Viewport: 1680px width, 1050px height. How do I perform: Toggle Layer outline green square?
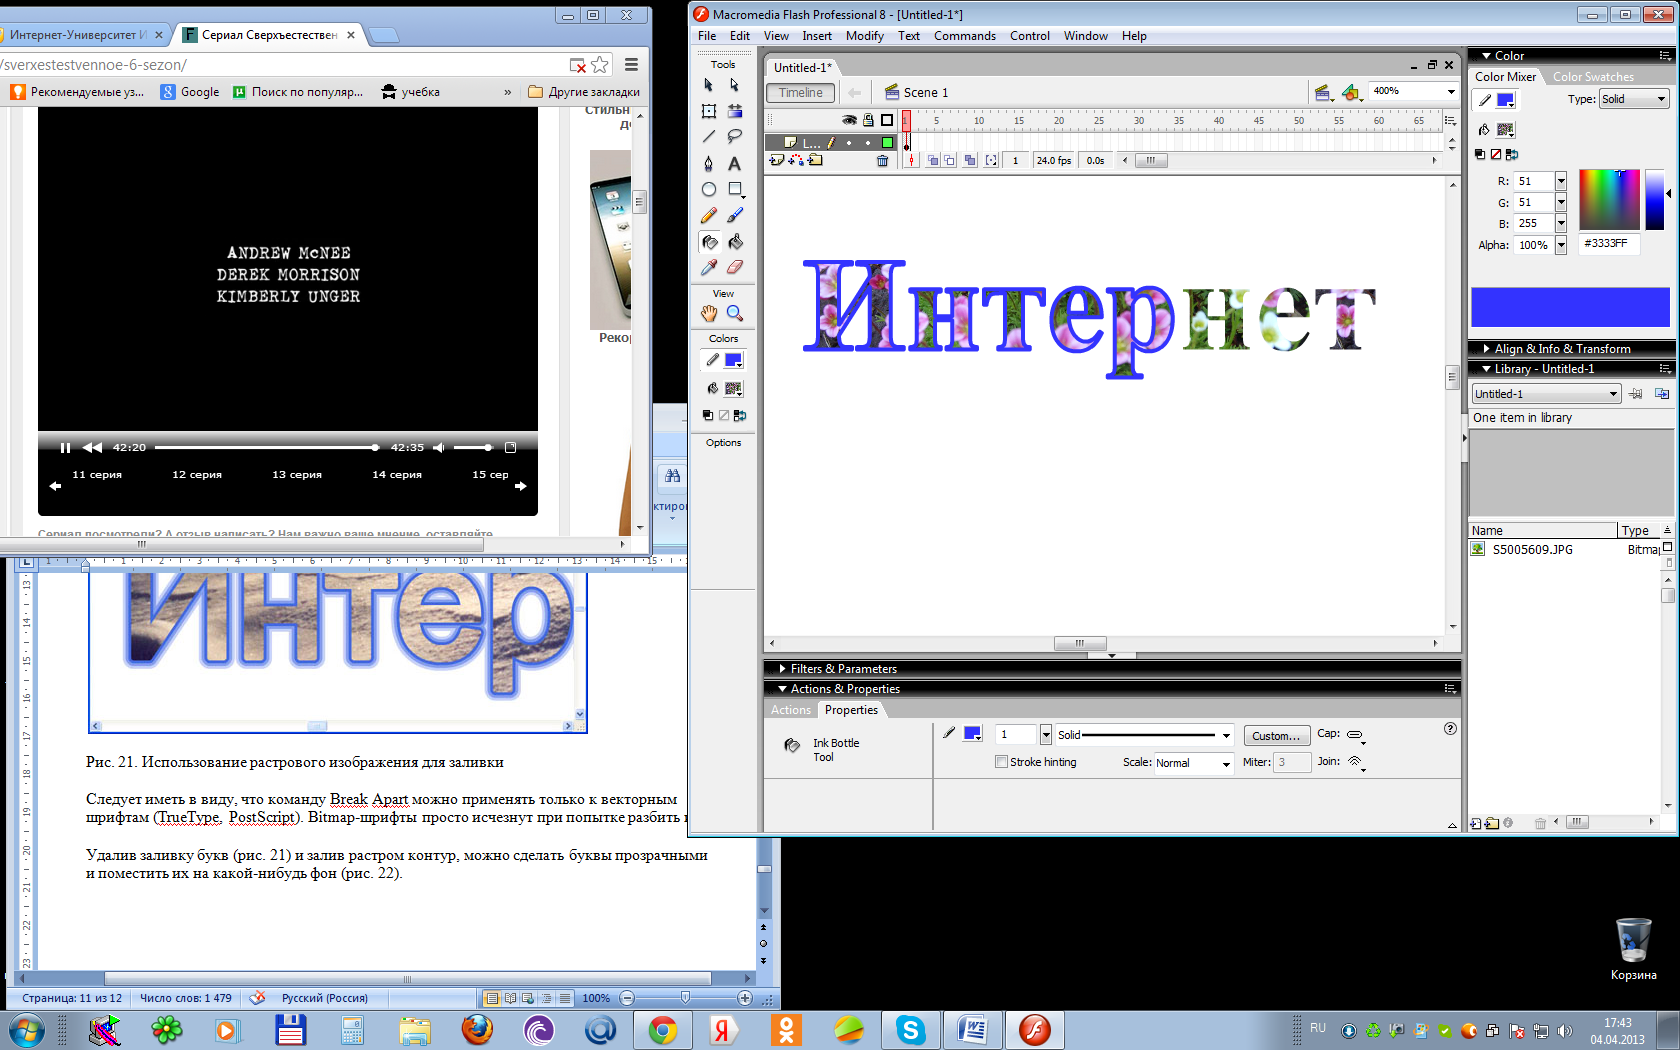(x=887, y=143)
